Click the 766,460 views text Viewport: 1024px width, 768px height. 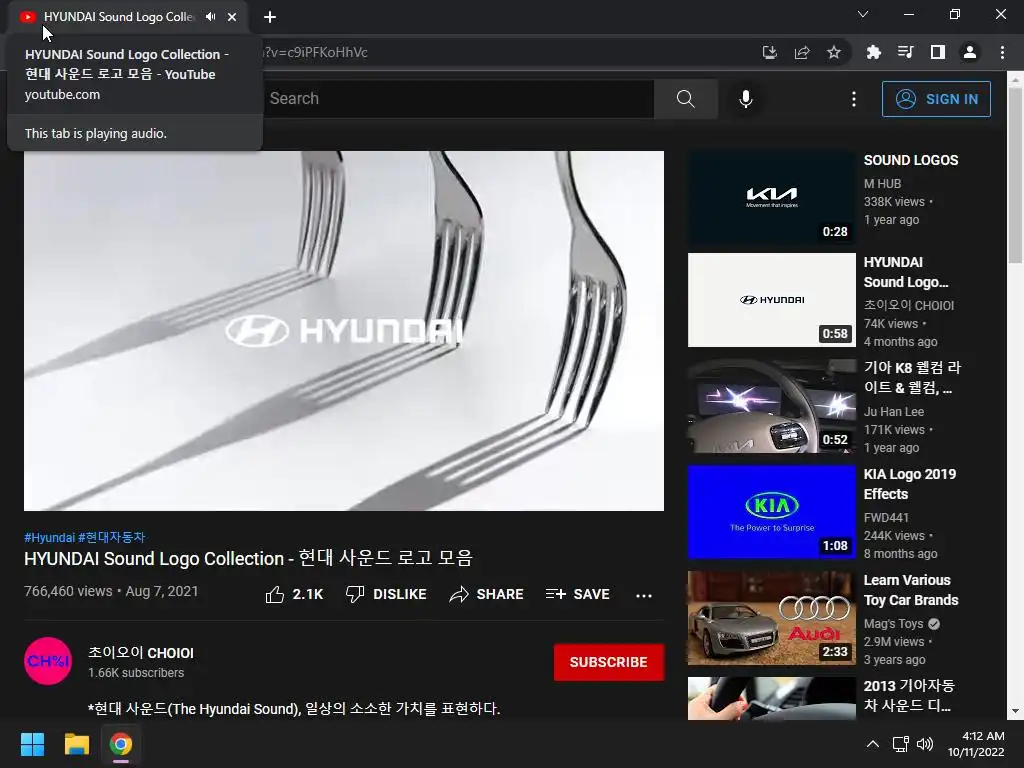68,591
